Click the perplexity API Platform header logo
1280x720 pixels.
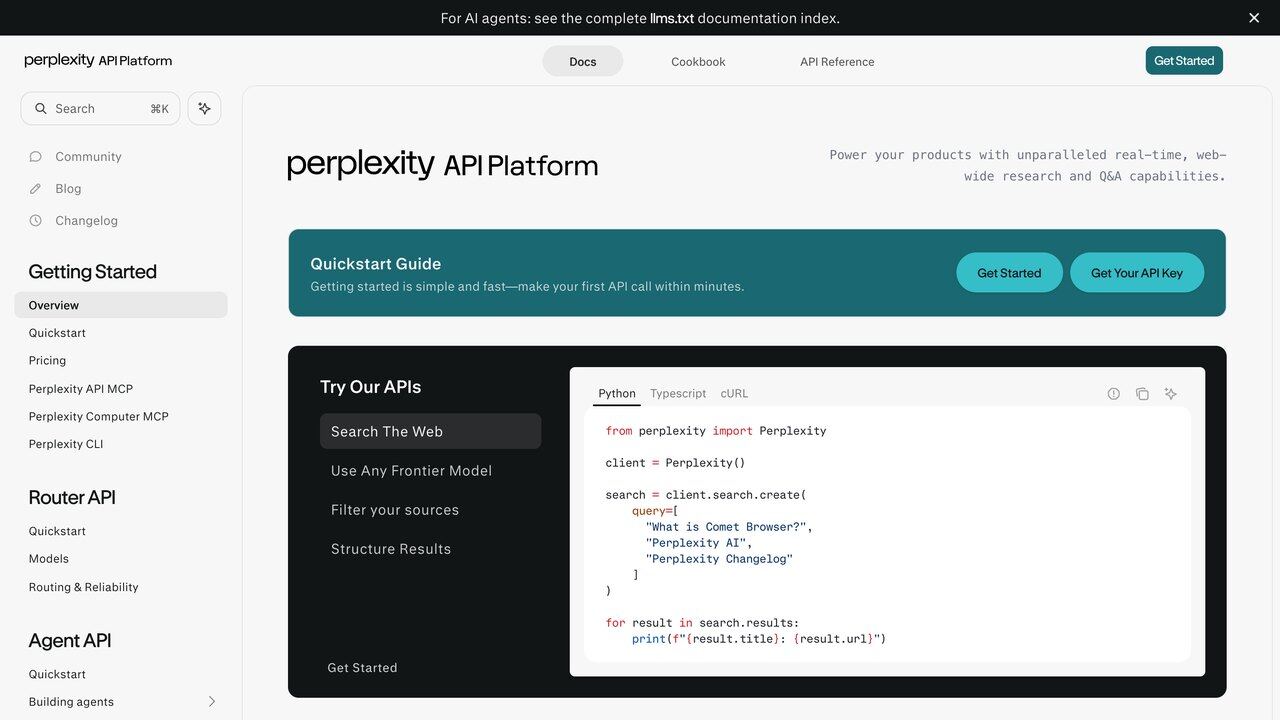(x=98, y=61)
